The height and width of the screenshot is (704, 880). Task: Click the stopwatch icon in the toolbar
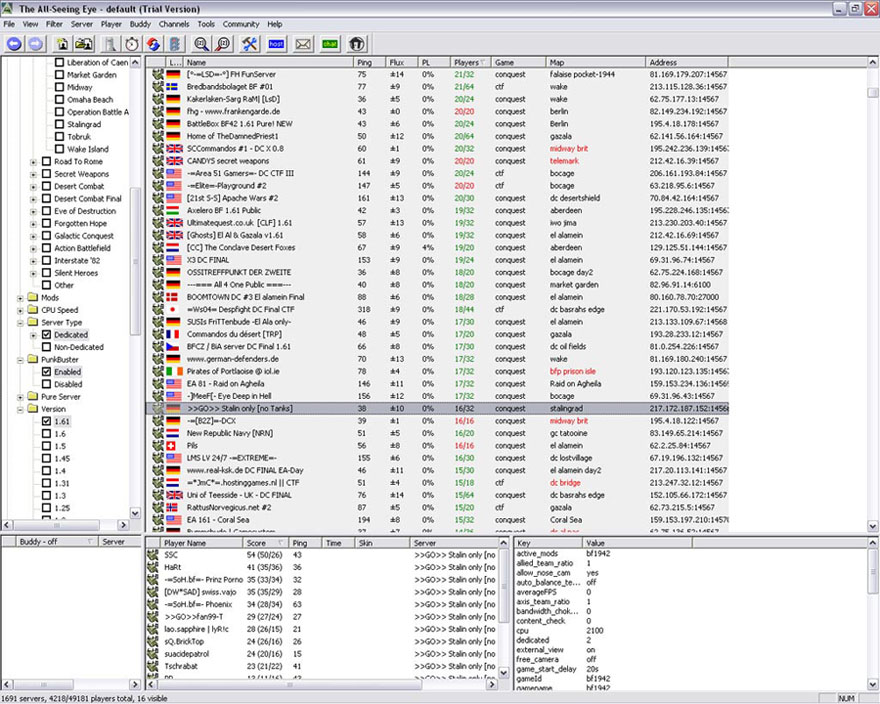[x=132, y=43]
